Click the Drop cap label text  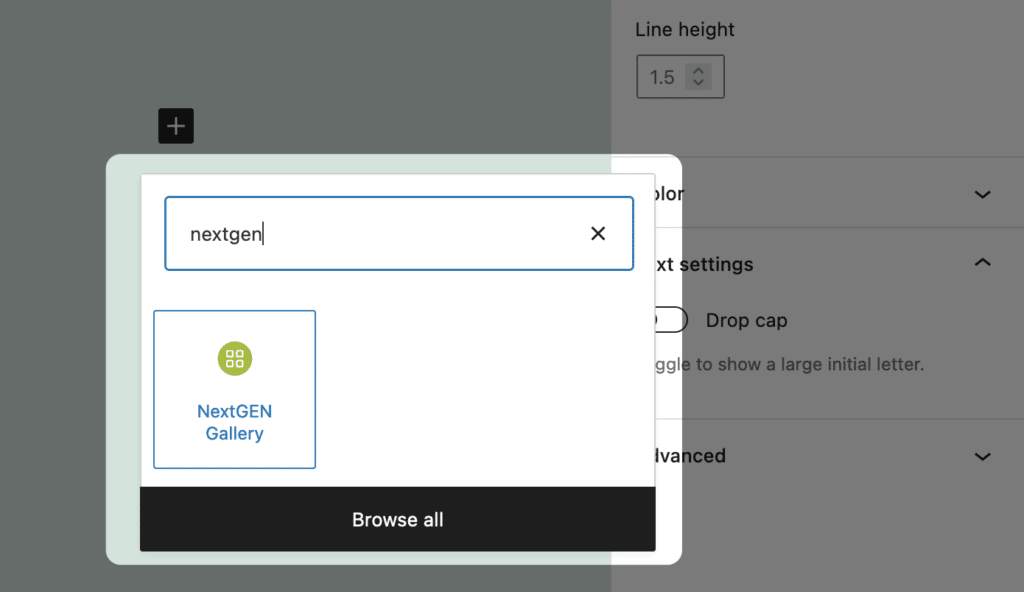point(746,320)
